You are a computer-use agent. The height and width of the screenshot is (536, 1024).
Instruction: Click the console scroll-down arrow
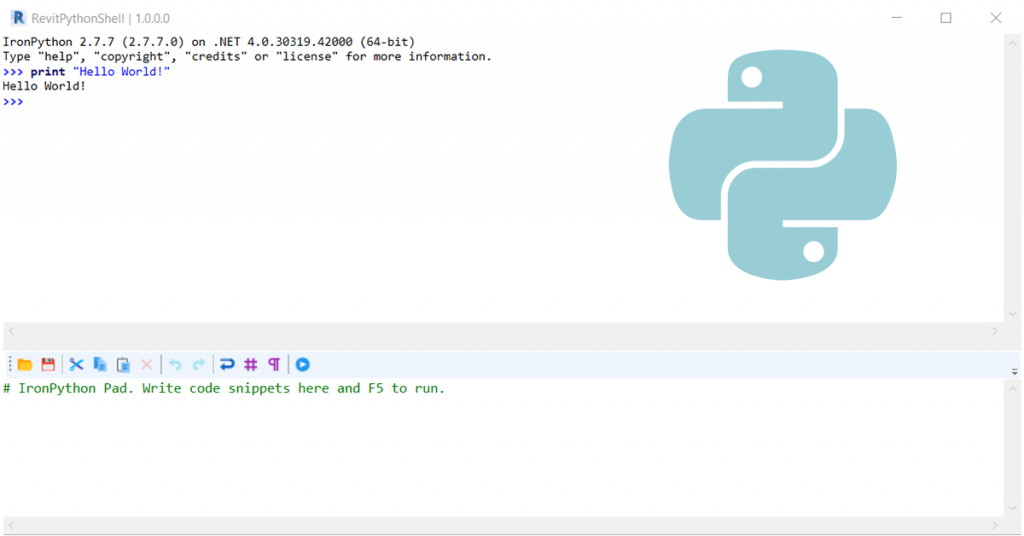1012,314
